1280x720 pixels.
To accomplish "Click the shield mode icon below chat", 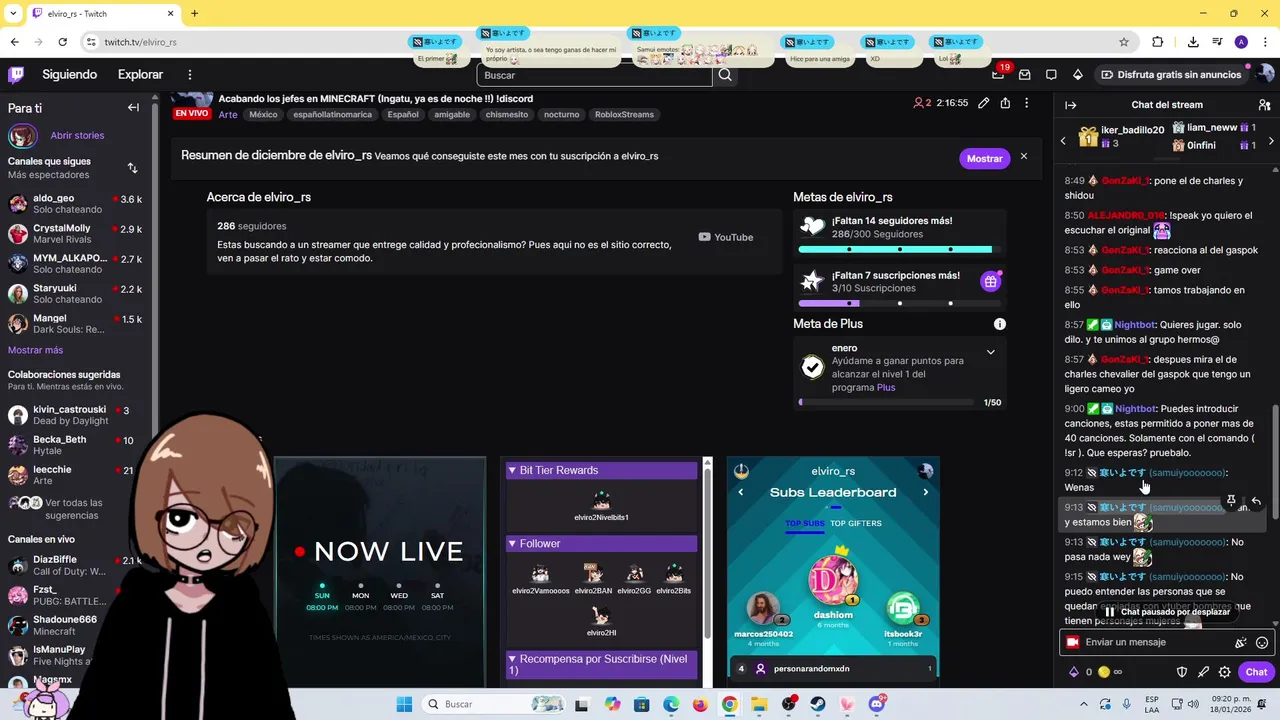I will [x=1182, y=672].
